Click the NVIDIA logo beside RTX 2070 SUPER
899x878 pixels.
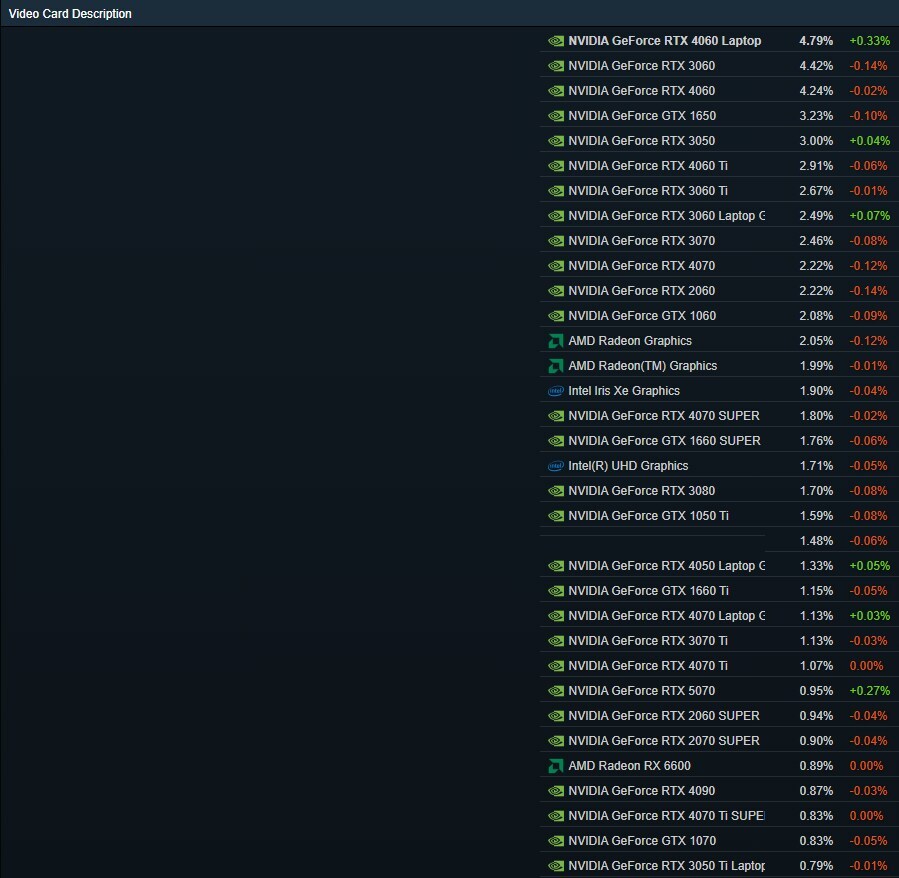pyautogui.click(x=556, y=741)
